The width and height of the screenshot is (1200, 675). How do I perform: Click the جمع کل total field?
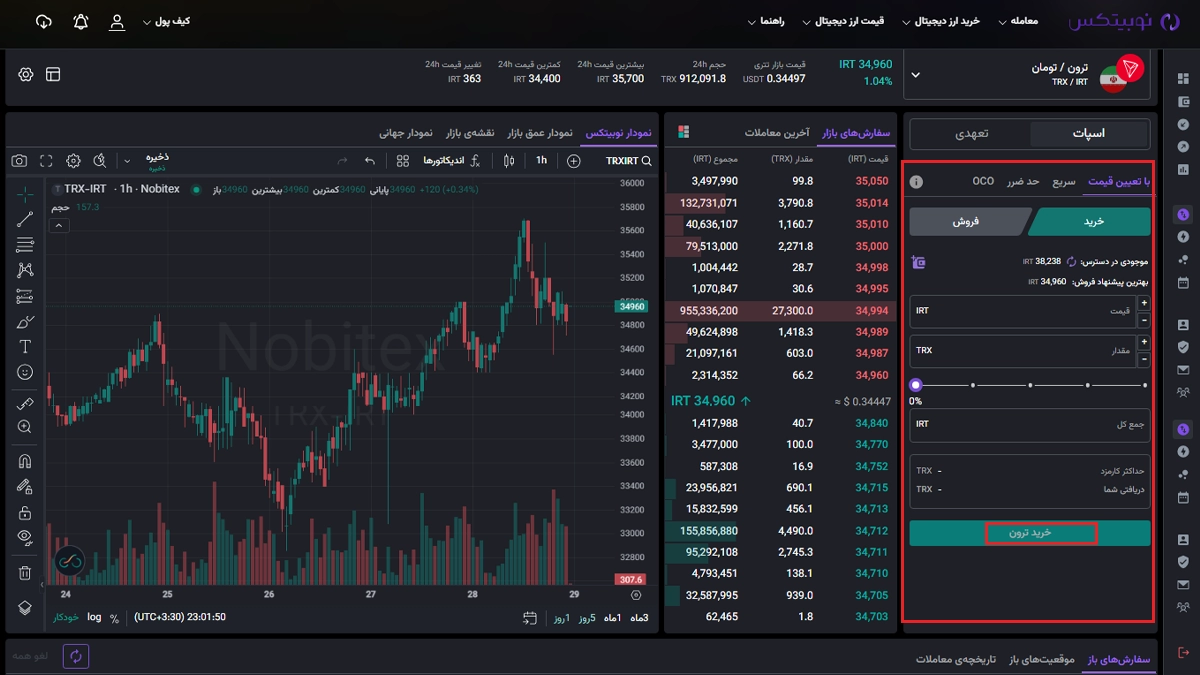click(x=1030, y=425)
